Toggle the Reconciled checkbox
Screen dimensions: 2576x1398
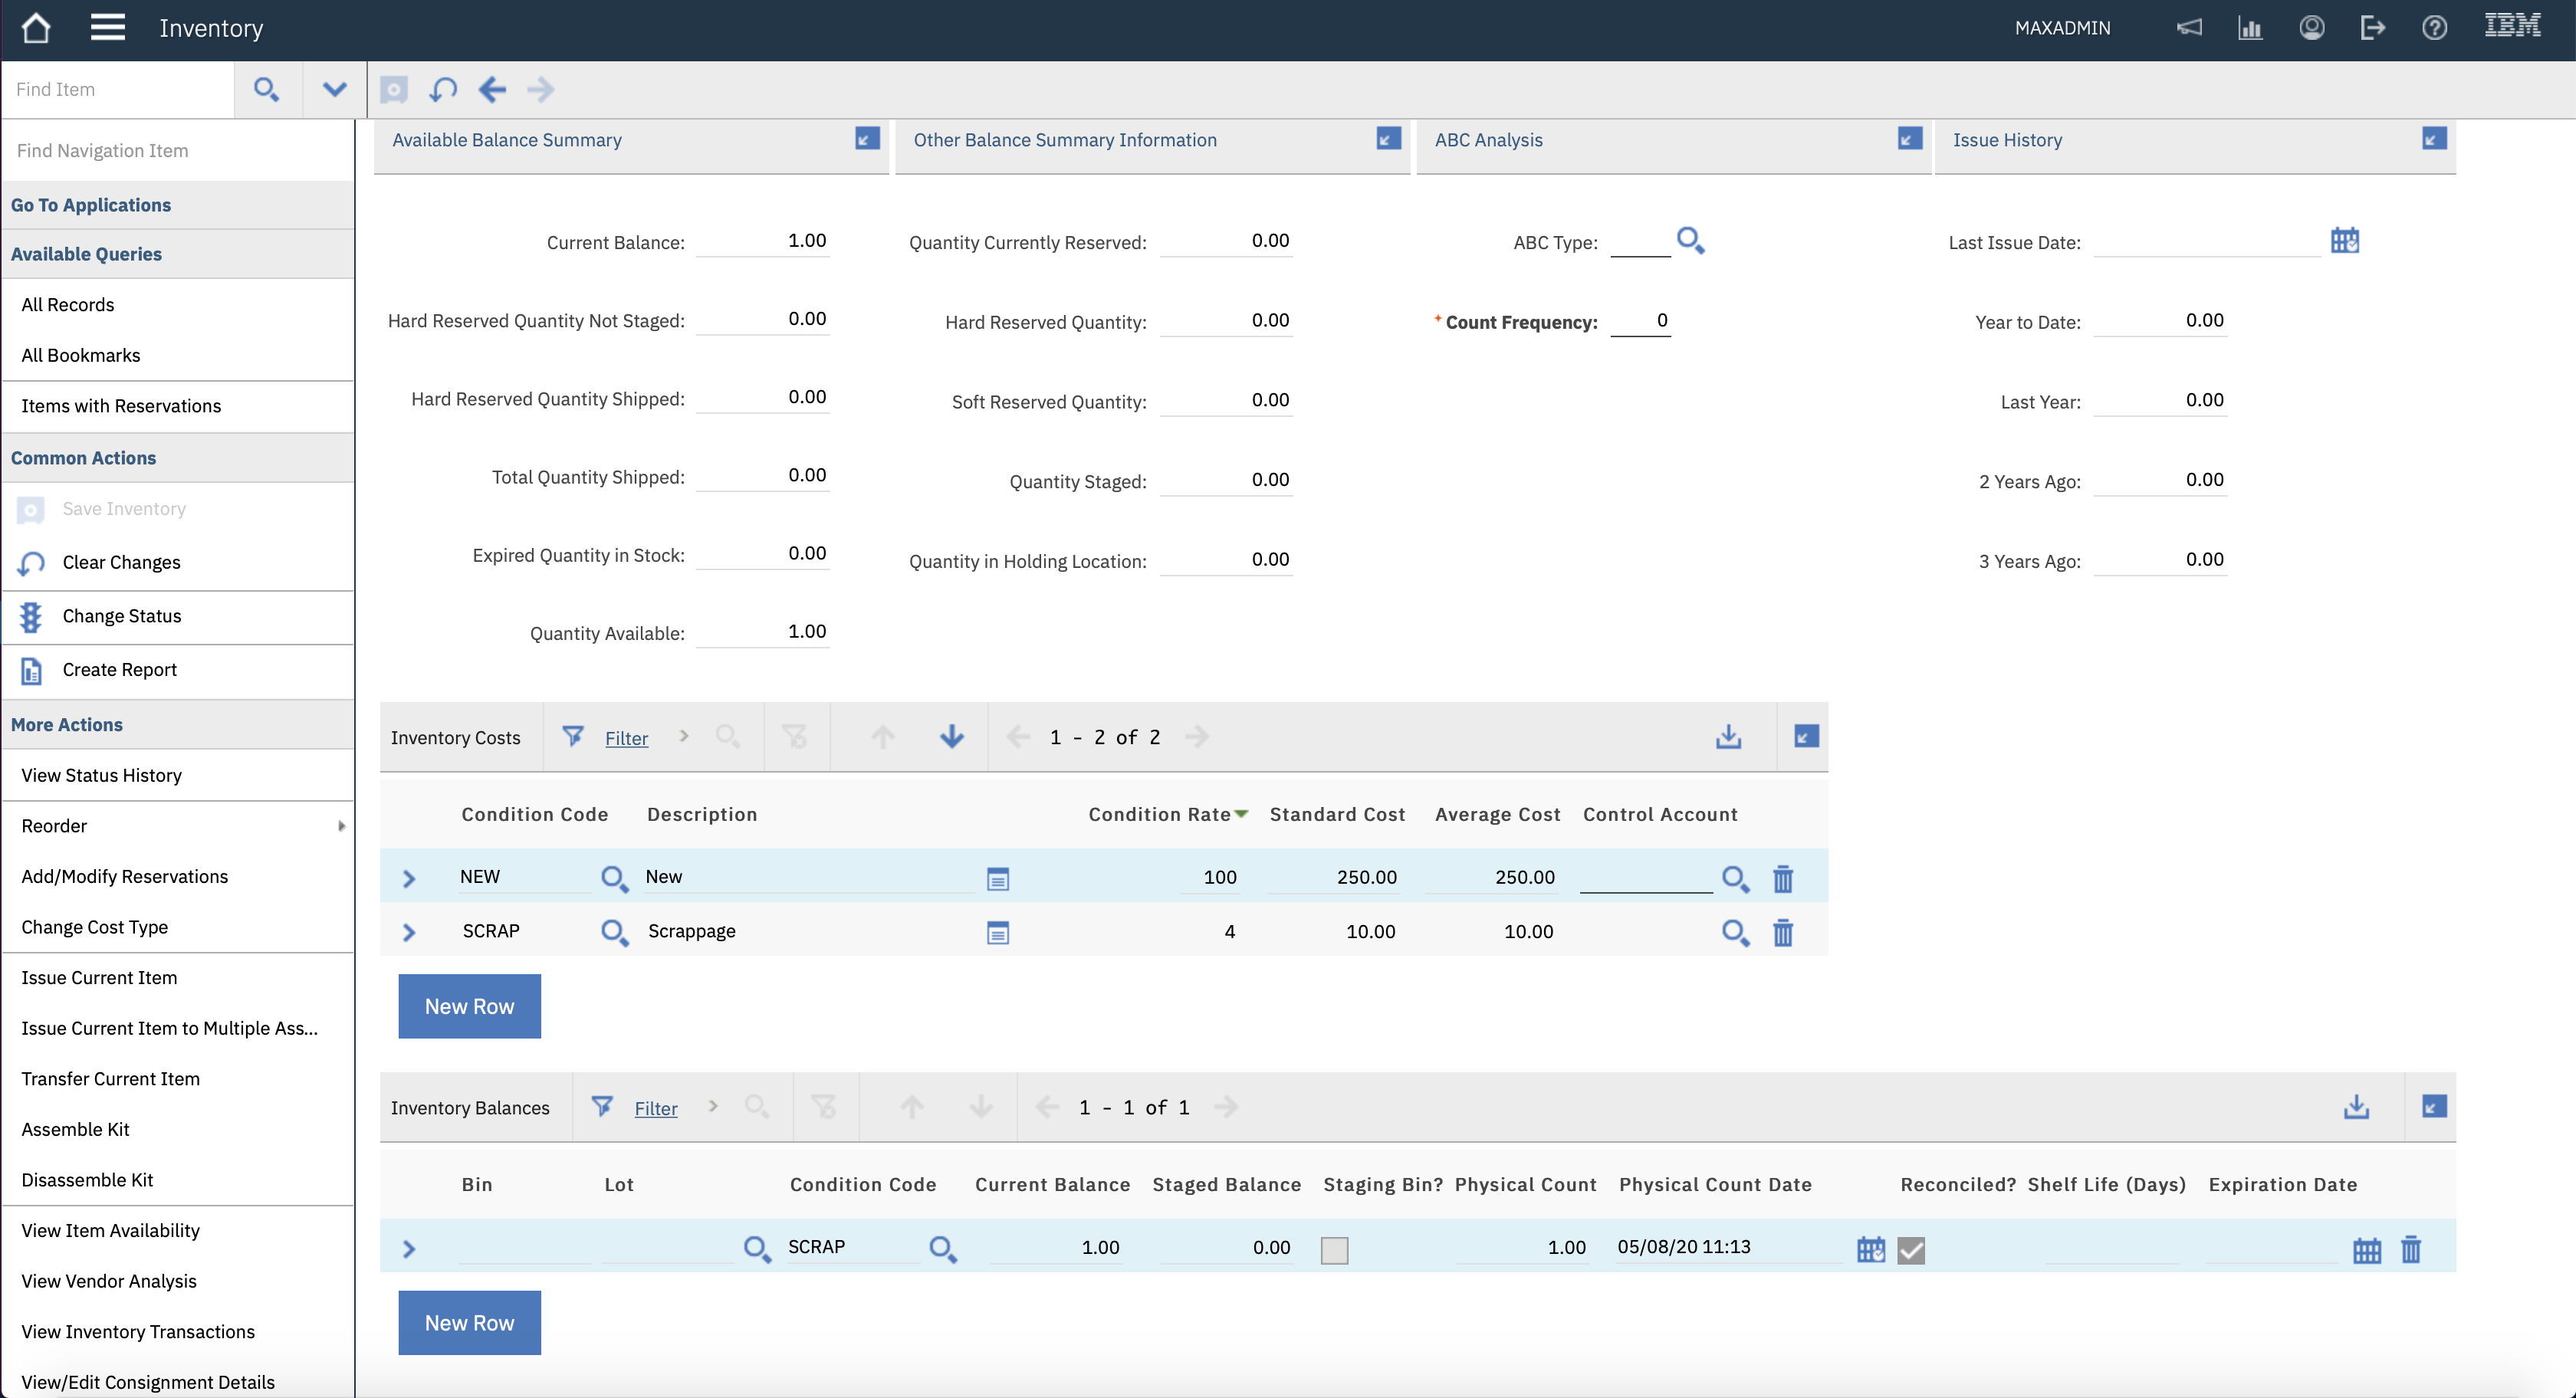(x=1910, y=1249)
